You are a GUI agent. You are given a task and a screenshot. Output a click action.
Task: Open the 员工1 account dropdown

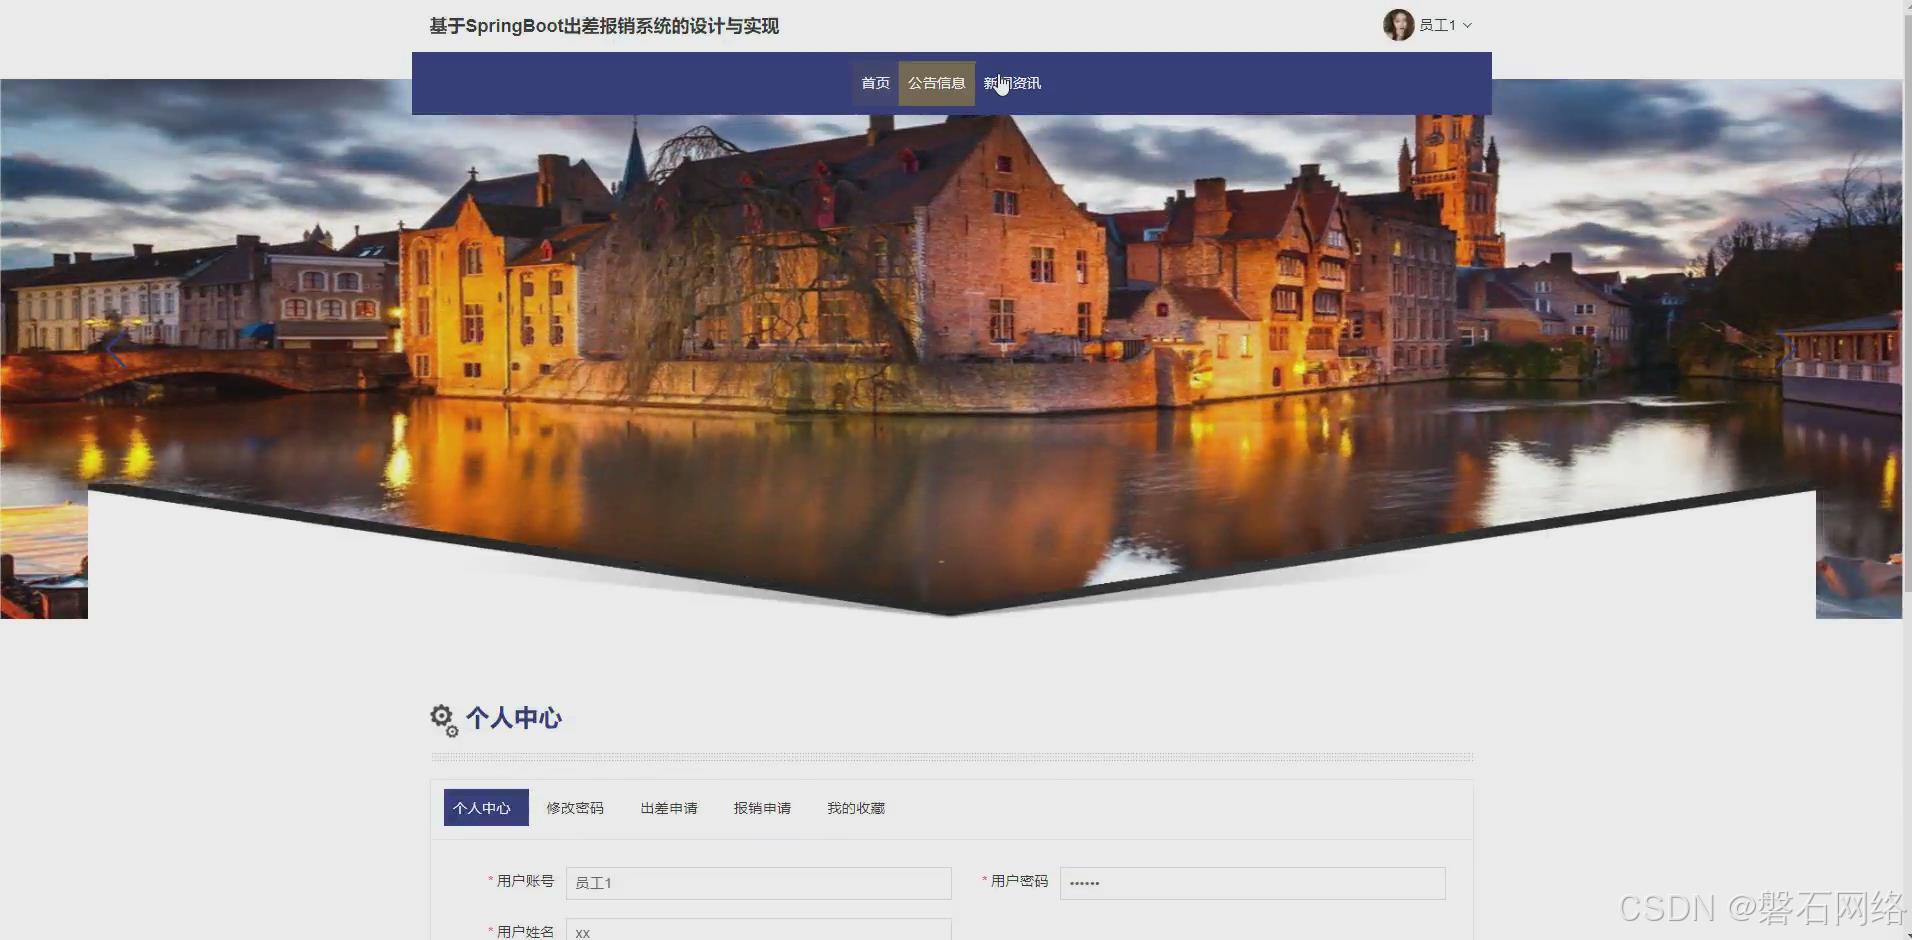click(x=1440, y=24)
